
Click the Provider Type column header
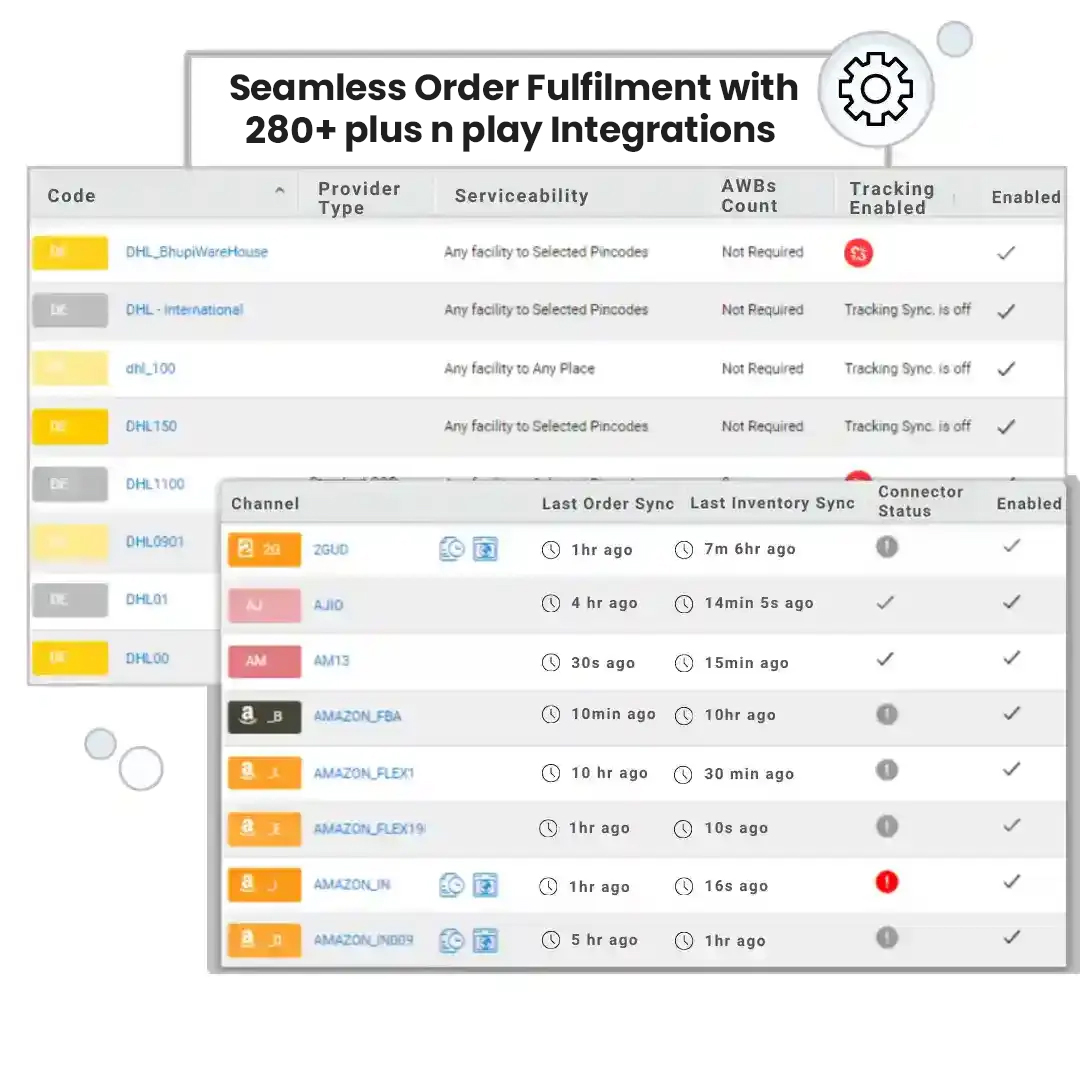click(359, 196)
